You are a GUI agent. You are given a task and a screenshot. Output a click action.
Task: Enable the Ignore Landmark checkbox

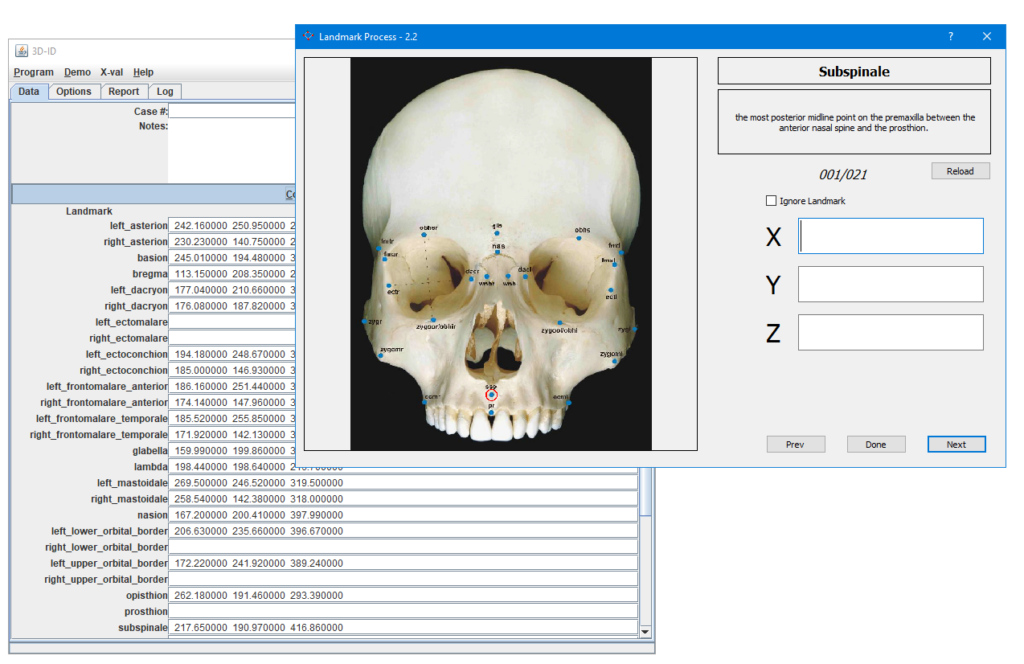pyautogui.click(x=769, y=200)
